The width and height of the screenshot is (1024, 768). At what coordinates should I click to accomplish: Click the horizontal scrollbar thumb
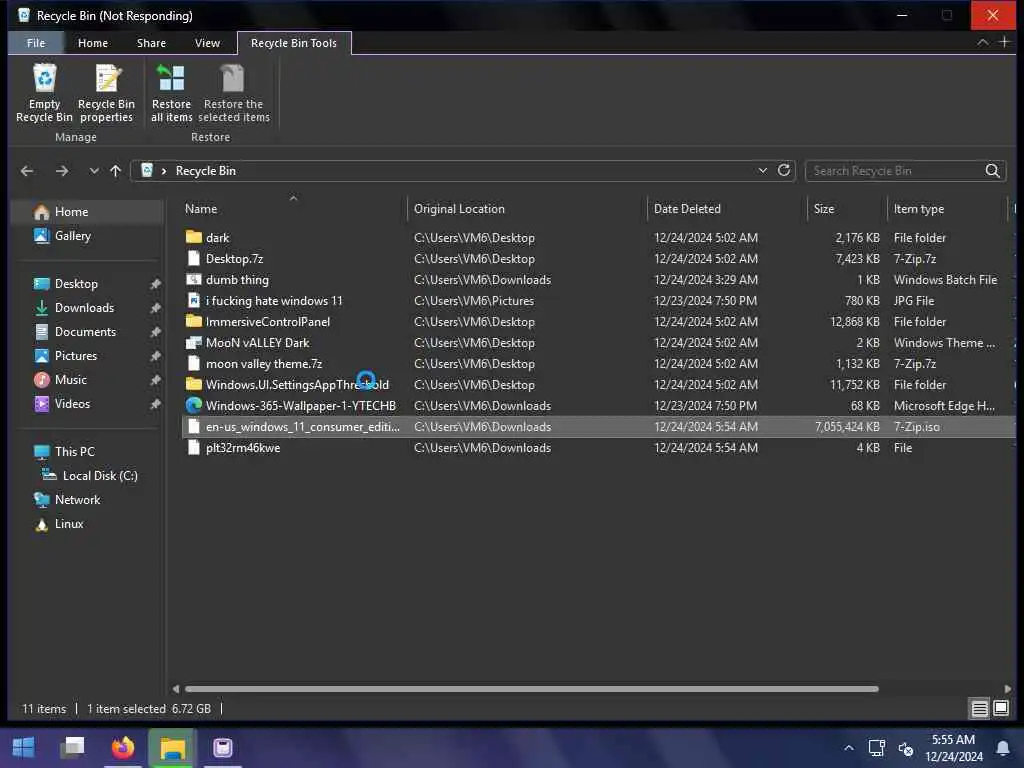tap(532, 689)
